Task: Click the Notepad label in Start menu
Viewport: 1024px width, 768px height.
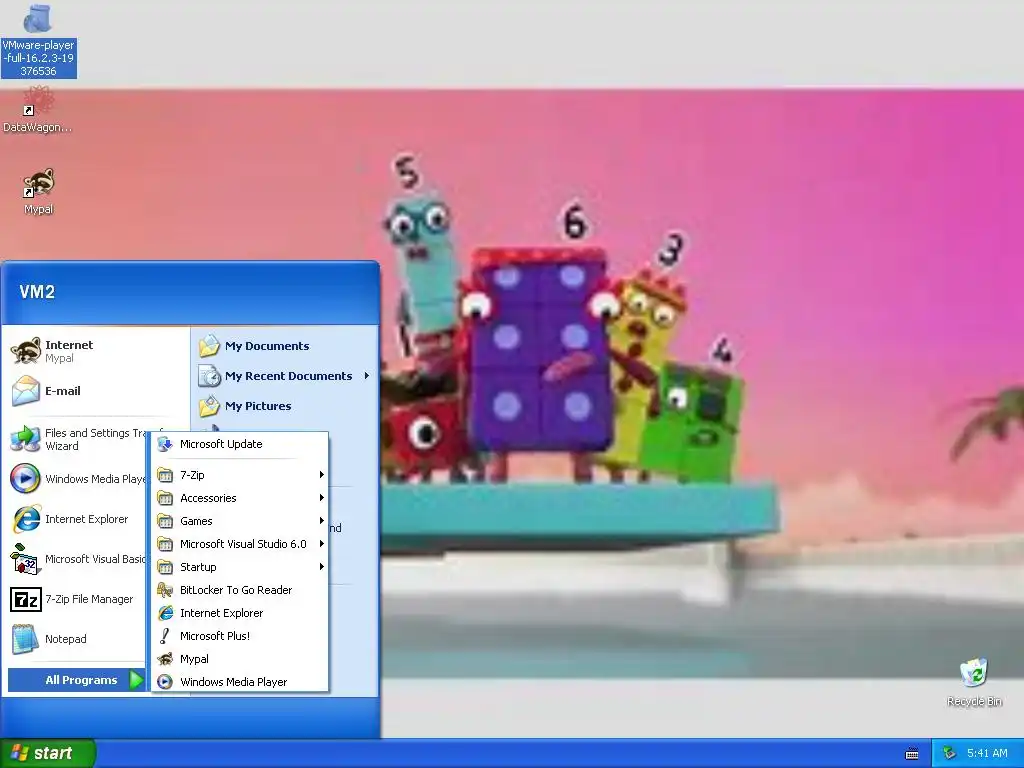Action: [65, 639]
